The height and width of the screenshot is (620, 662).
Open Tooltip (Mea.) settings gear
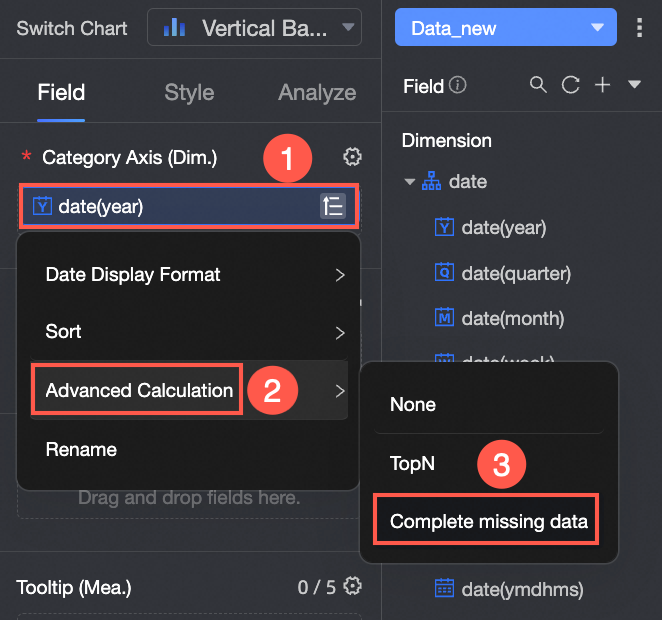coord(352,587)
